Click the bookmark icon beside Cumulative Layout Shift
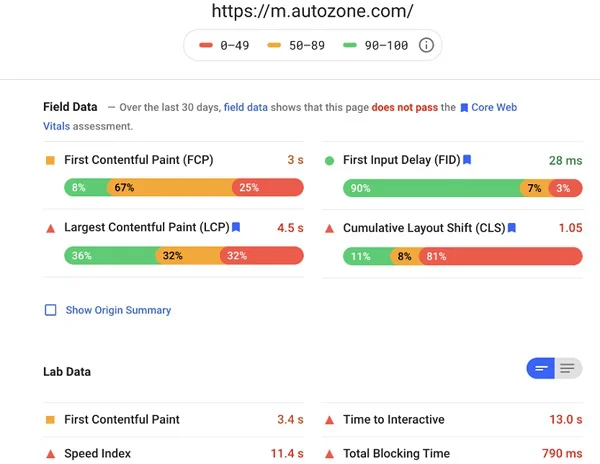This screenshot has width=600, height=464. click(511, 228)
